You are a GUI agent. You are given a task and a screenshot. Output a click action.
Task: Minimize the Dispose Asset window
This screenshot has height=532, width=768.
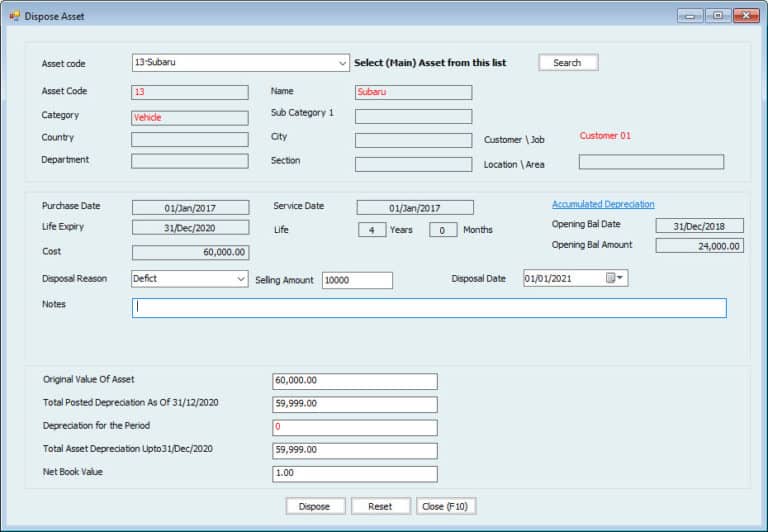point(690,15)
